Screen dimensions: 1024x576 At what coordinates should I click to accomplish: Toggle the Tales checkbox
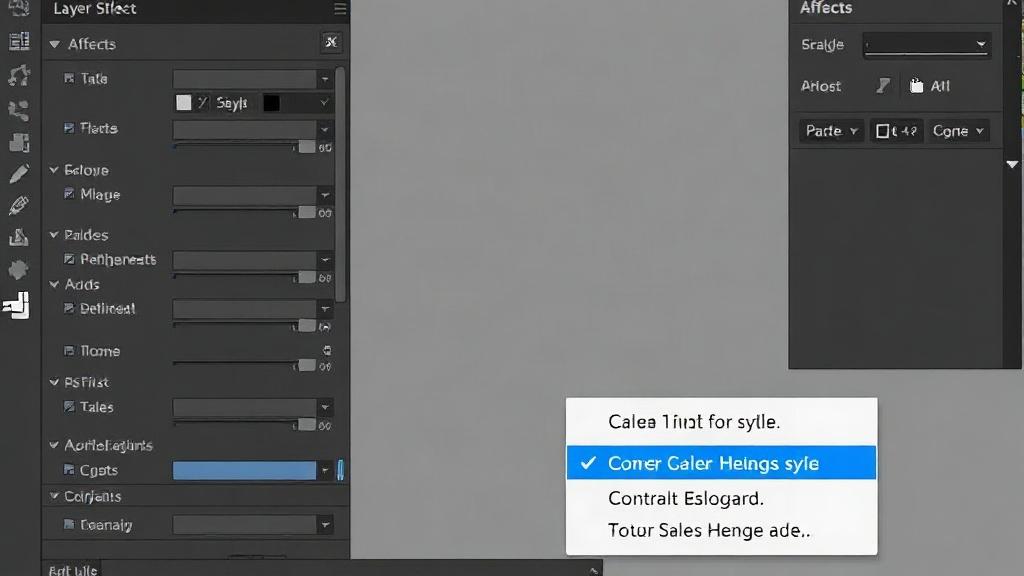pyautogui.click(x=69, y=406)
